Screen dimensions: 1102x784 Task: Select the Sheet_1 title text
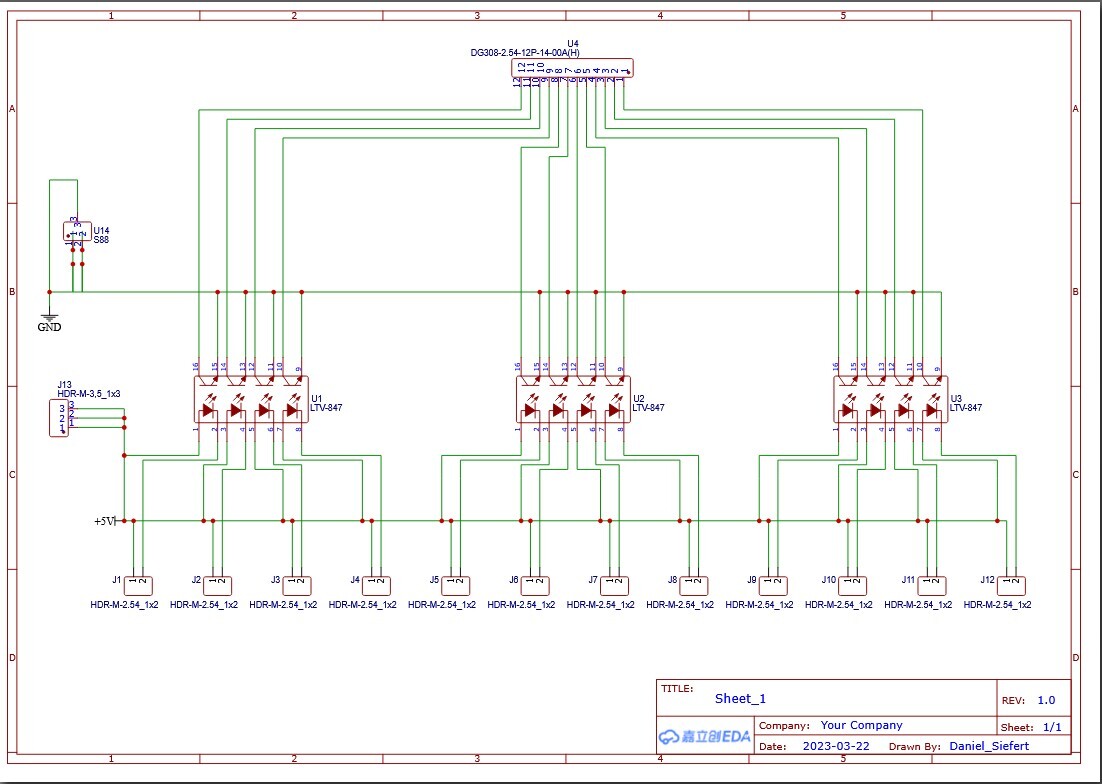[740, 699]
